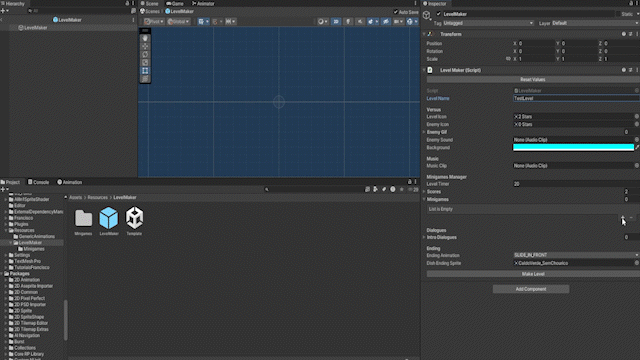Open the Hierarchy create plus menu
The image size is (640, 360).
pyautogui.click(x=4, y=11)
